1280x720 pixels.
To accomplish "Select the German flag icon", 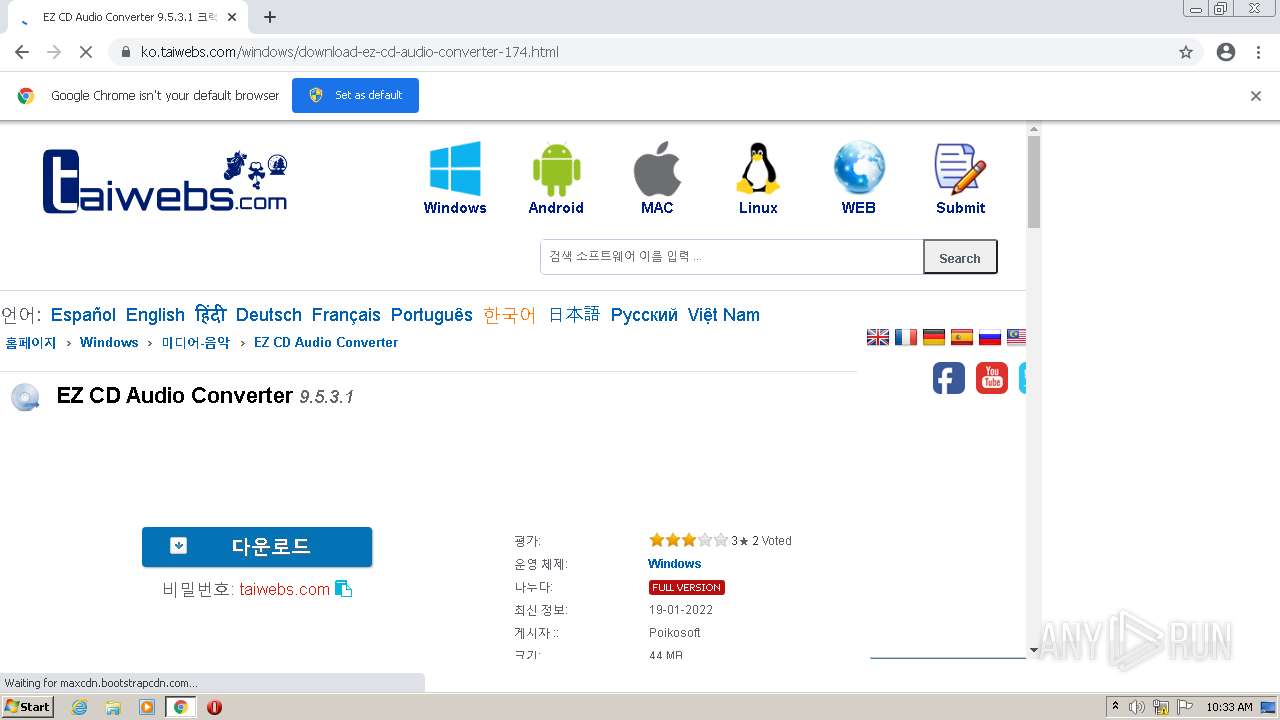I will click(x=934, y=337).
